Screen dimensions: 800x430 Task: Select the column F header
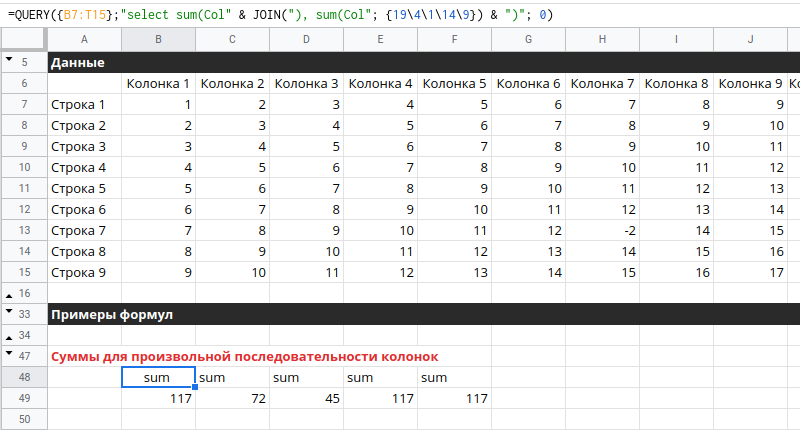pyautogui.click(x=454, y=40)
